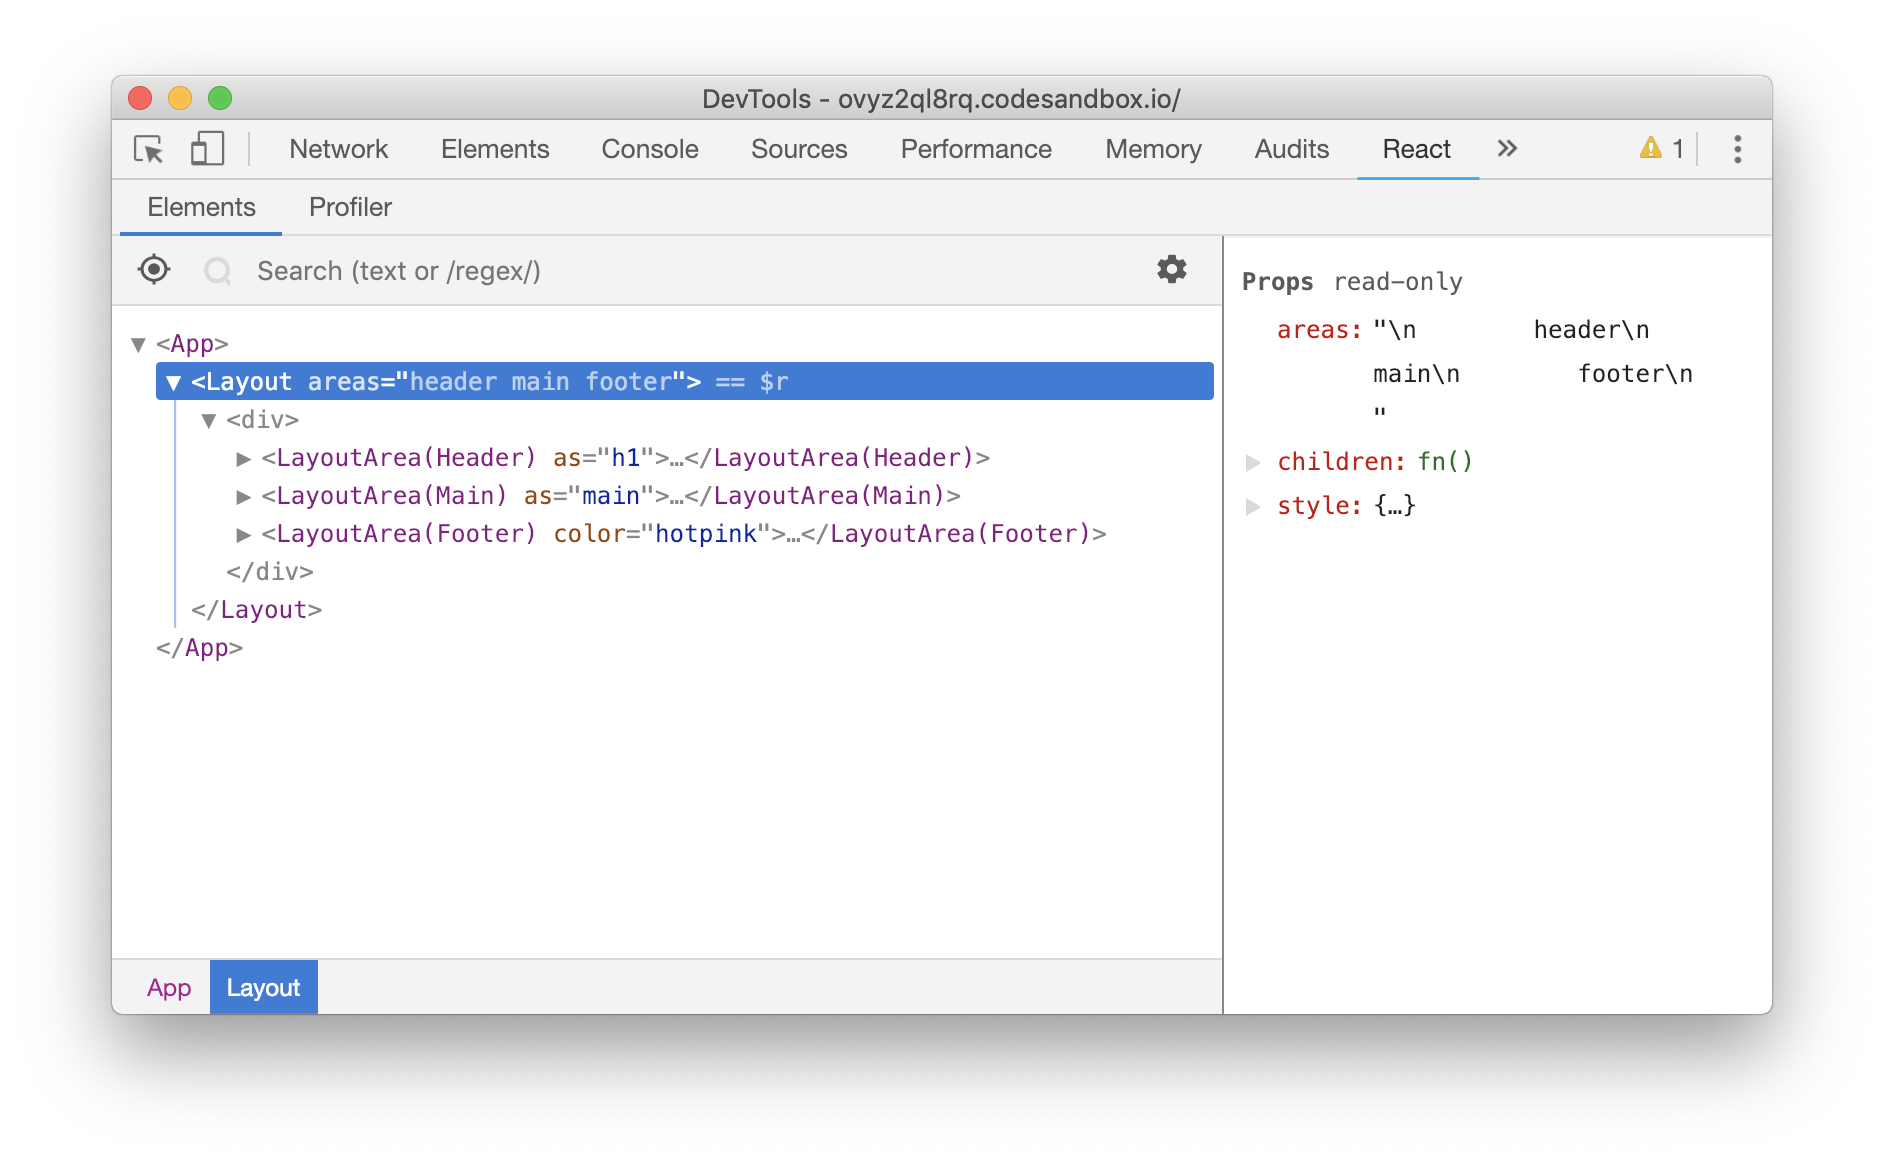Click the </div> closing tag
Image resolution: width=1884 pixels, height=1162 pixels.
coord(270,572)
